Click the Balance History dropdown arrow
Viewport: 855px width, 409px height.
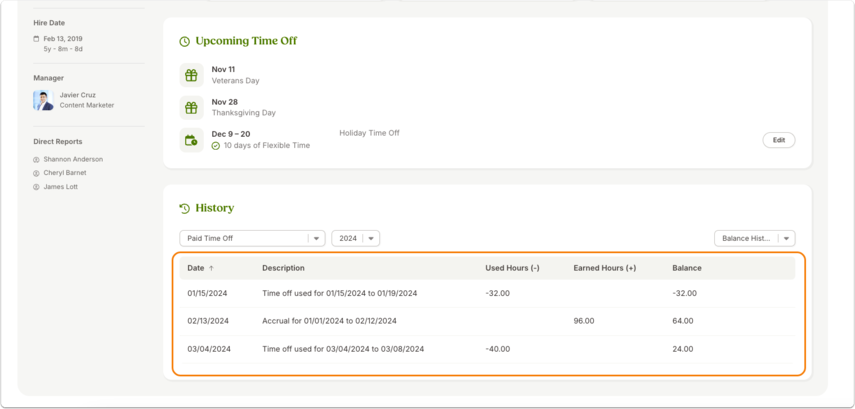tap(786, 239)
